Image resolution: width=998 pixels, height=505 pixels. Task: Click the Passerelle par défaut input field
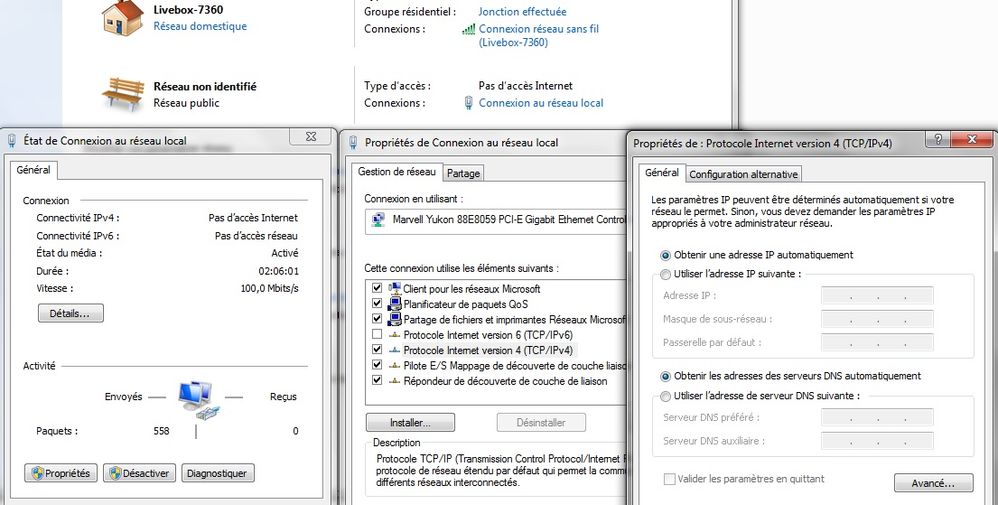(x=877, y=343)
